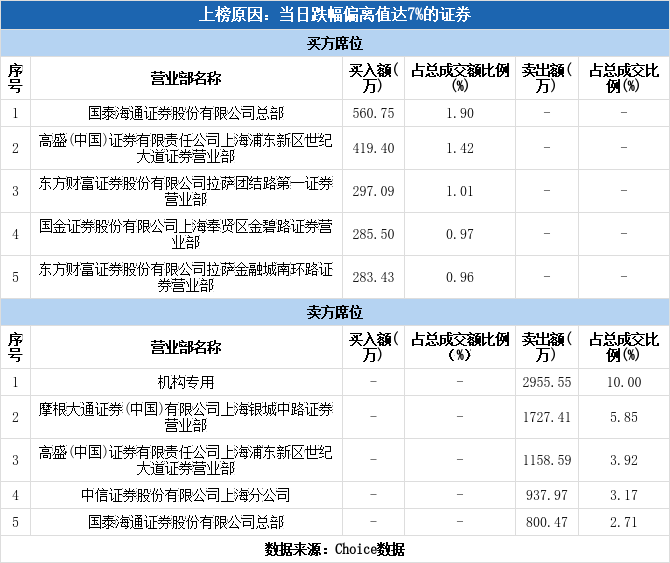Click seller table 卖出额(万) column header
Viewport: 670px width, 563px height.
tap(547, 347)
